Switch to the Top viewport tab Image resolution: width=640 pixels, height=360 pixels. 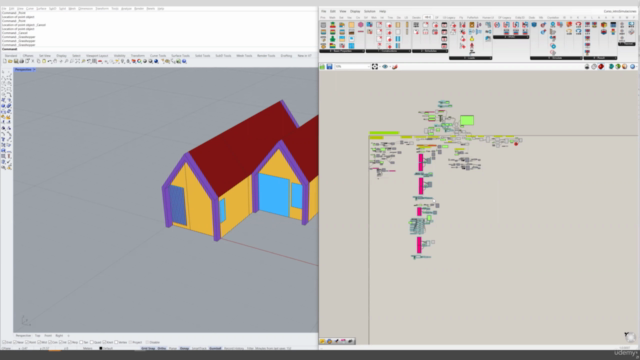click(38, 336)
